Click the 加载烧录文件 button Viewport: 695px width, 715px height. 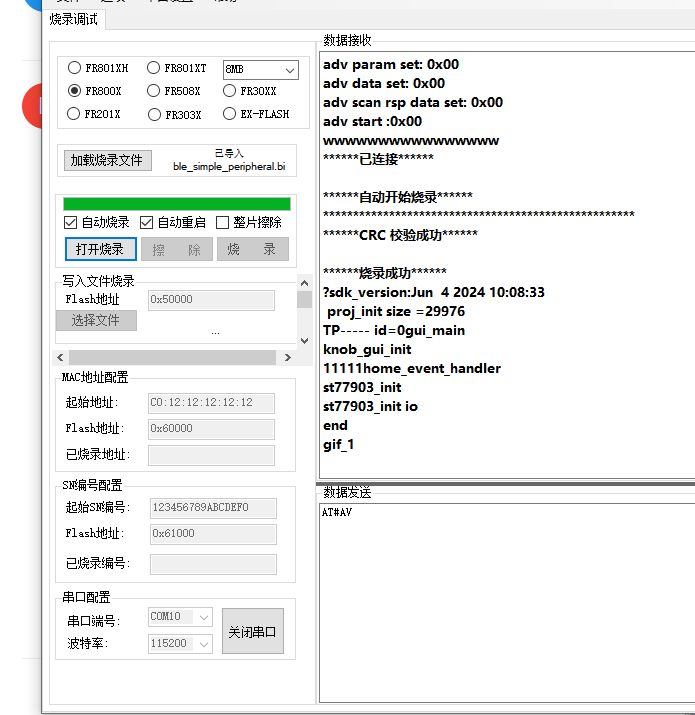click(106, 160)
